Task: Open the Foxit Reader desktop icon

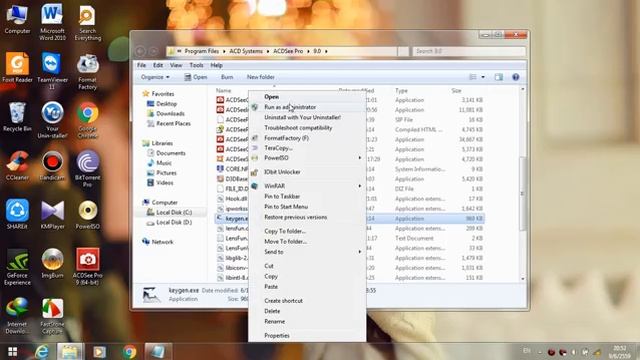Action: (17, 67)
